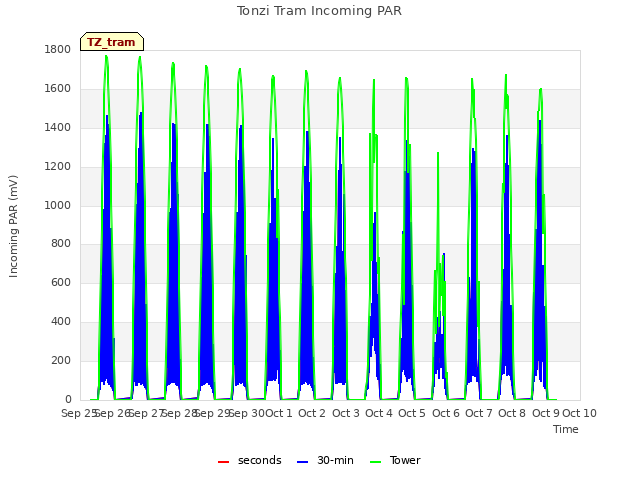Click the 600 y-axis tick value
The width and height of the screenshot is (640, 480).
[61, 282]
